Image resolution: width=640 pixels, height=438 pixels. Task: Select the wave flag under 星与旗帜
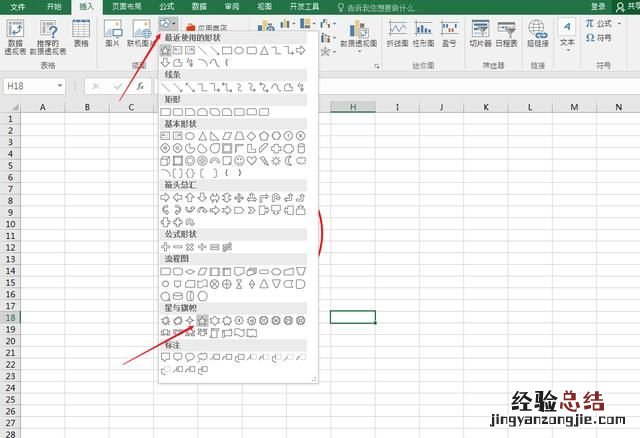coord(239,333)
